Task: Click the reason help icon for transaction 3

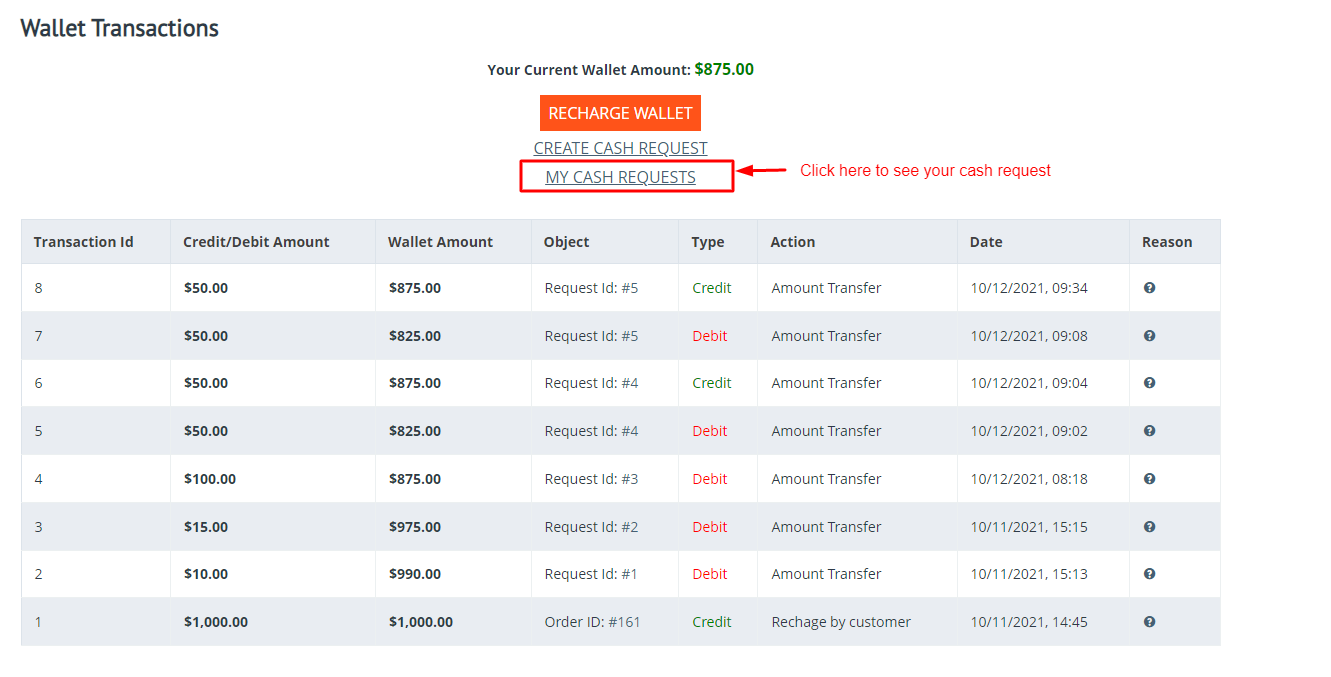Action: pos(1149,527)
